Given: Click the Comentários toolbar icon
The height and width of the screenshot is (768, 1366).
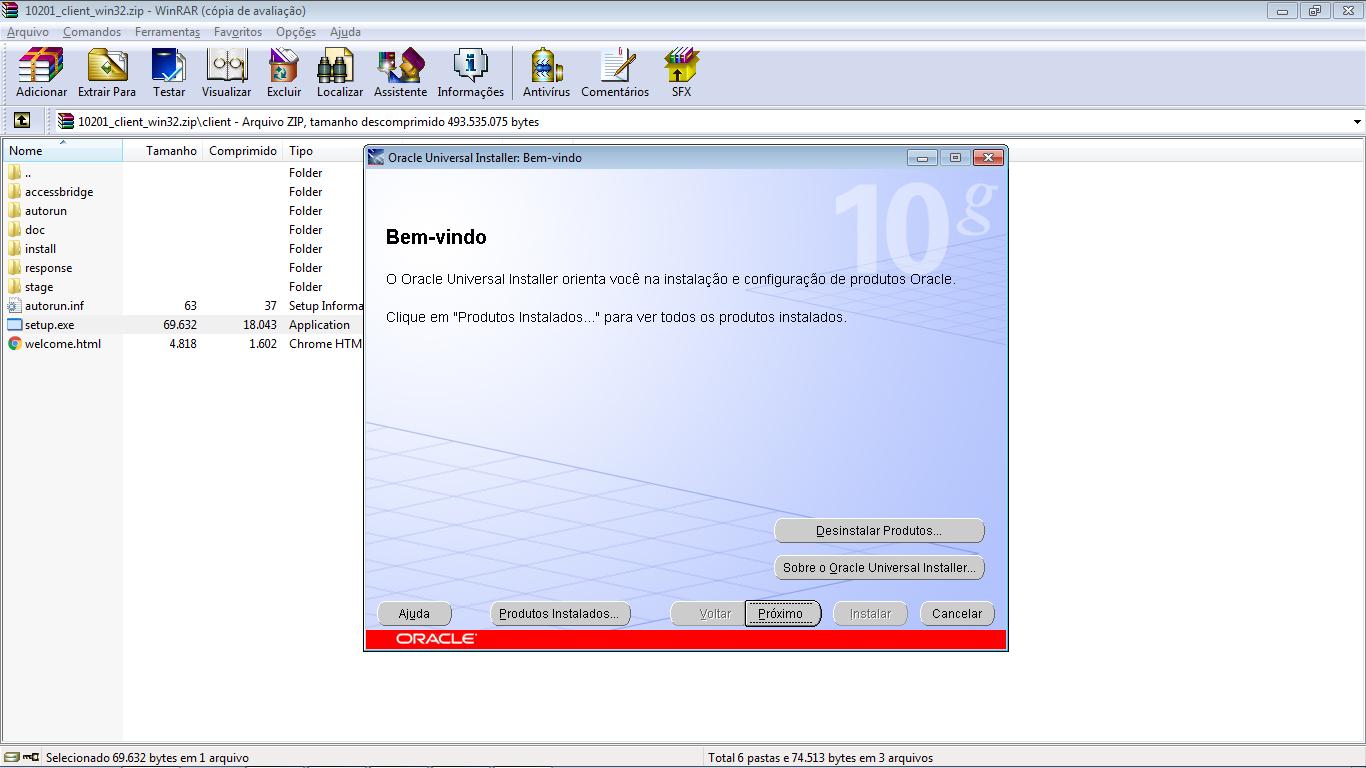Looking at the screenshot, I should tap(615, 72).
